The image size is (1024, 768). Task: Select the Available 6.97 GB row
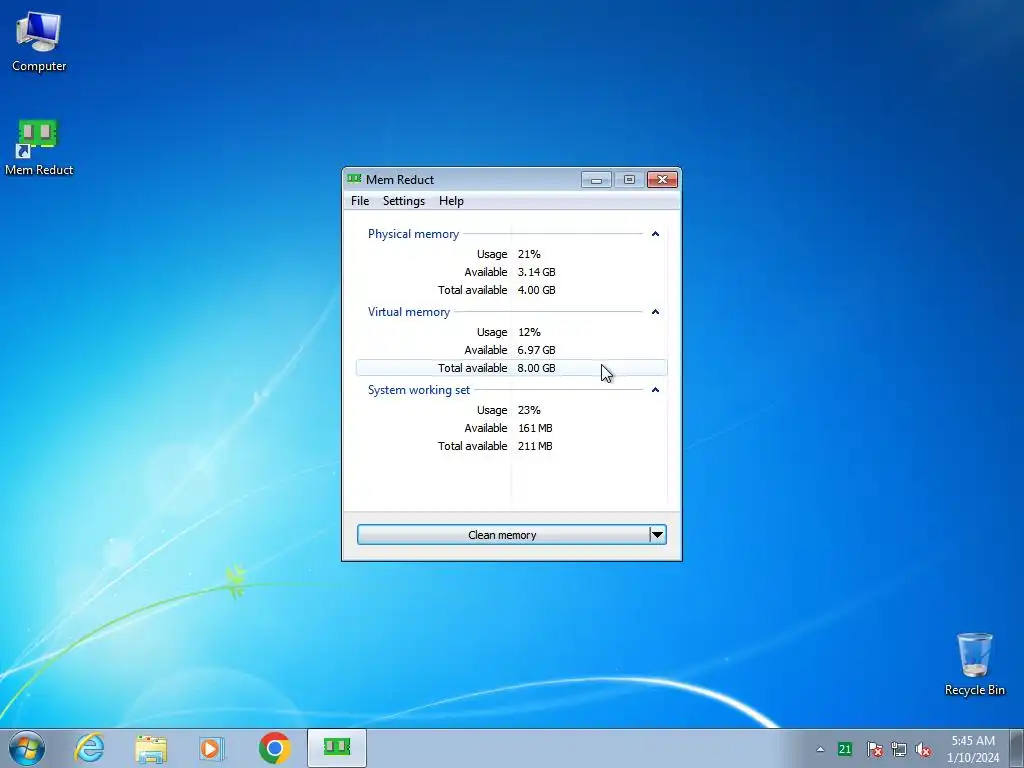tap(511, 350)
